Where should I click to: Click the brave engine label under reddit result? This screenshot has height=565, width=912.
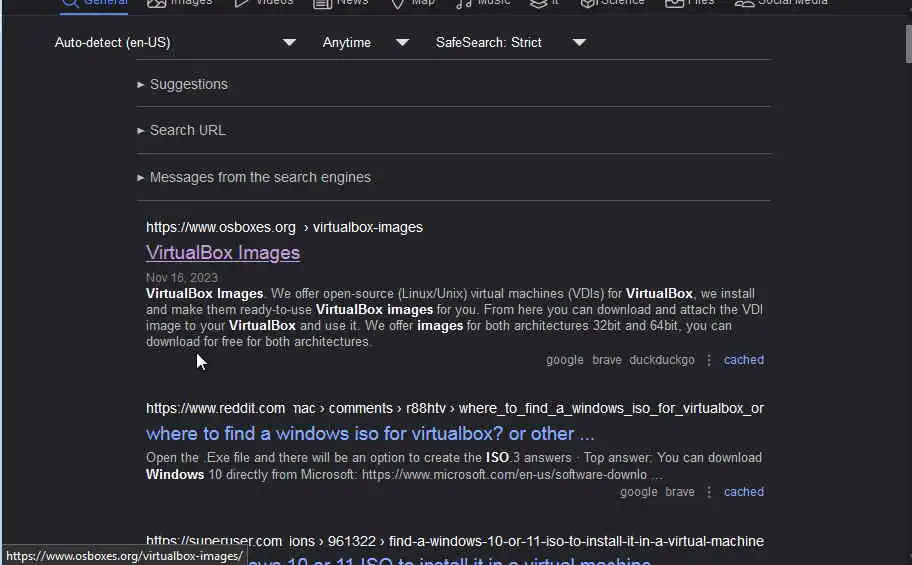click(680, 492)
